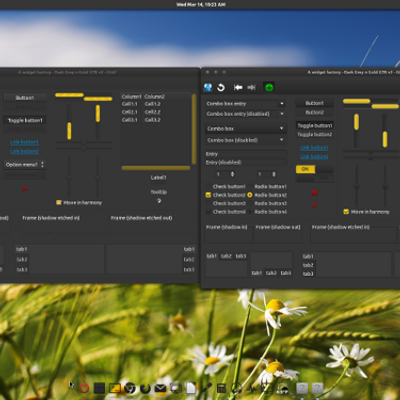This screenshot has height=400, width=400.
Task: Click the Column2 header in tree view
Action: (155, 96)
